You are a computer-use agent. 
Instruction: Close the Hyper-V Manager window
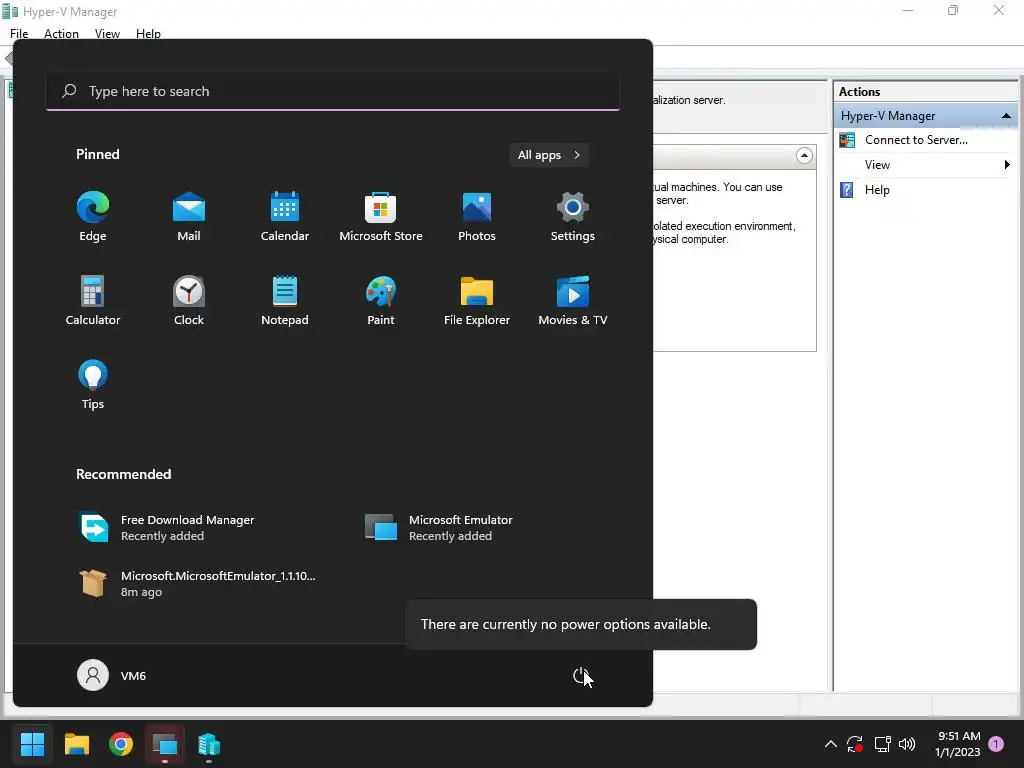pyautogui.click(x=999, y=10)
